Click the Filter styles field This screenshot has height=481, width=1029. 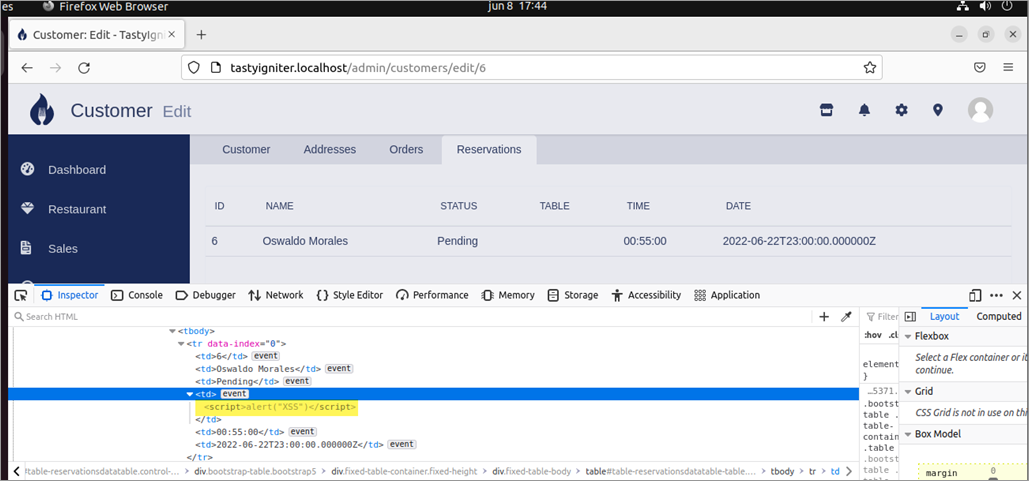coord(881,317)
